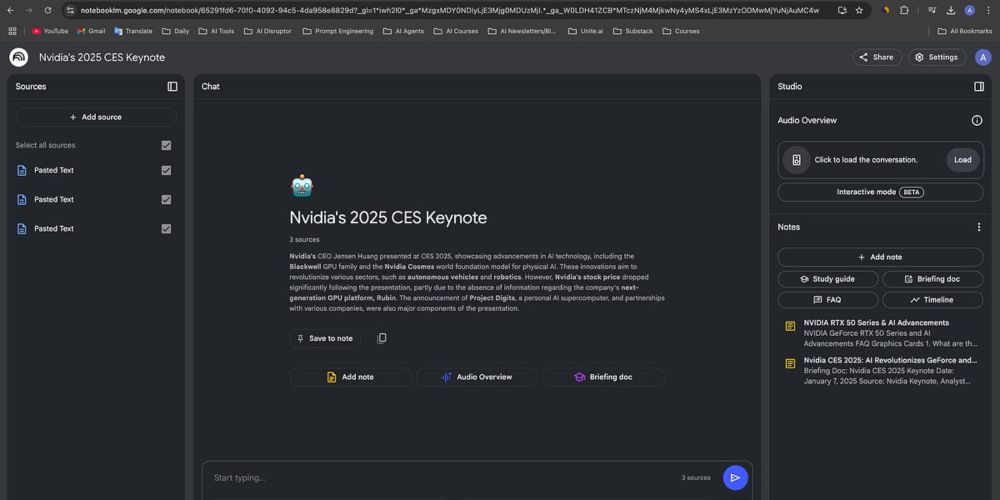This screenshot has height=500, width=1000.
Task: Open the Prompt Engineering bookmarks folder
Action: point(338,31)
